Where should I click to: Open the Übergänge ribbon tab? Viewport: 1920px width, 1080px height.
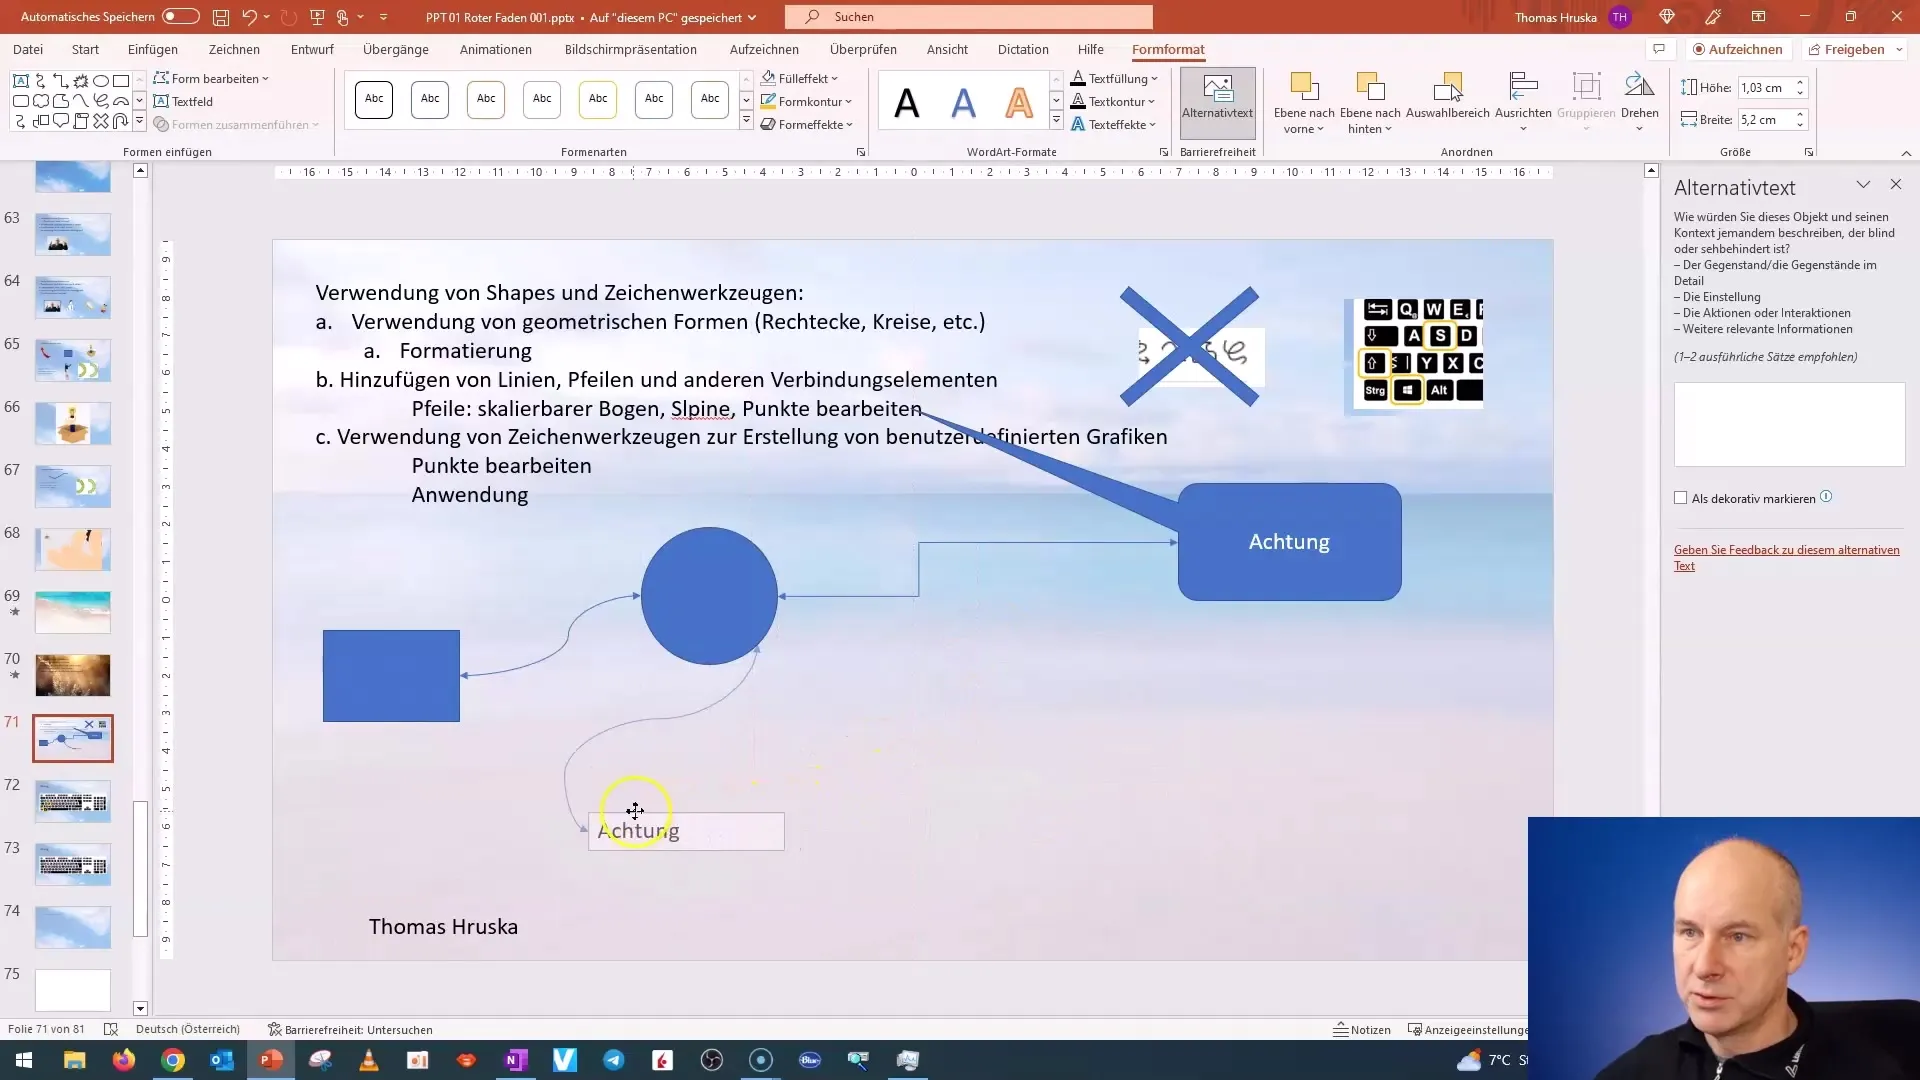396,49
